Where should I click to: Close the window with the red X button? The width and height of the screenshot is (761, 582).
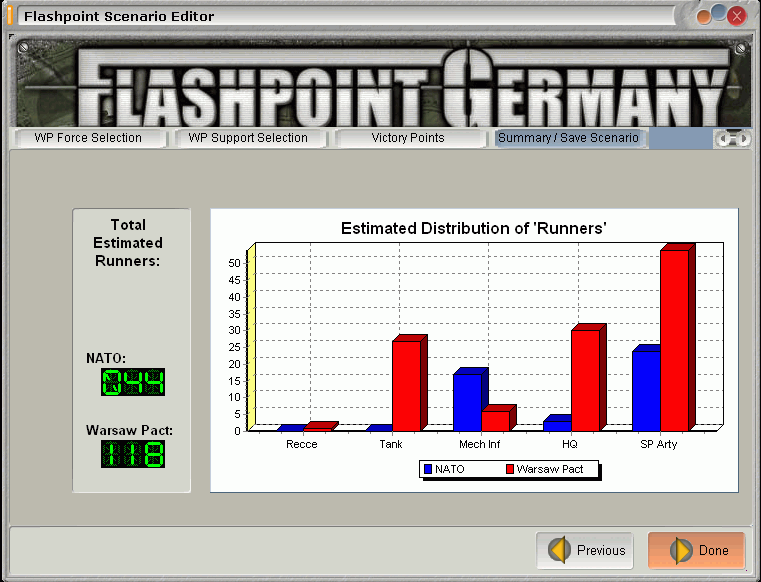[737, 17]
